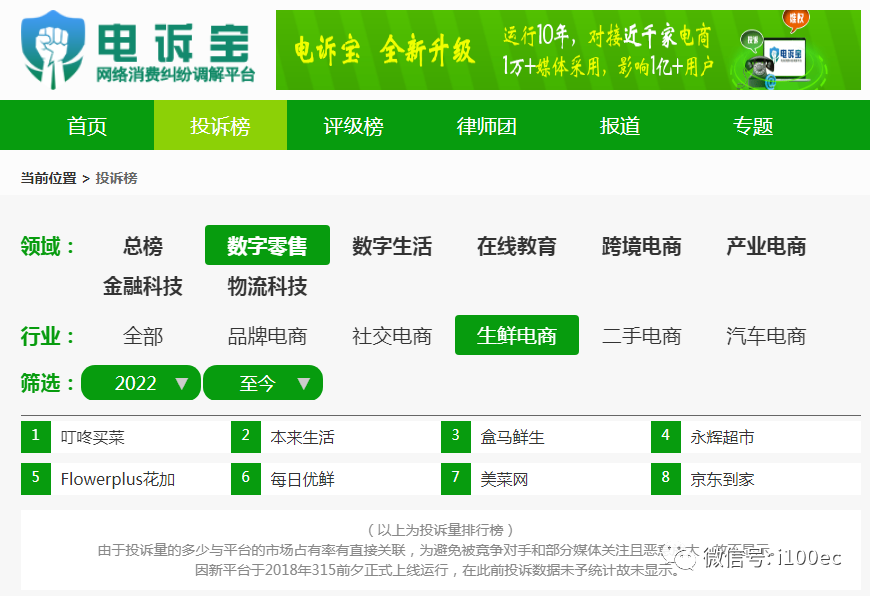Click the green rank 4 number badge
The image size is (870, 596).
(666, 437)
